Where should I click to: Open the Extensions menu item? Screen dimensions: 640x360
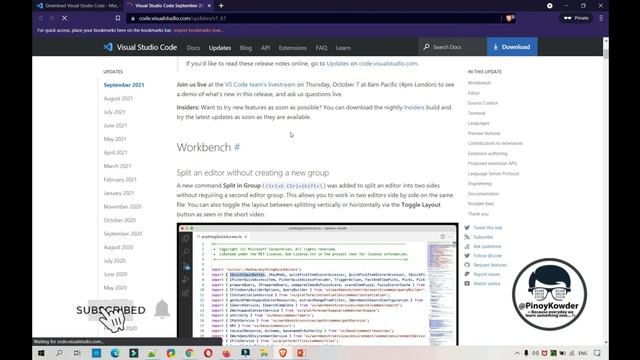click(292, 48)
